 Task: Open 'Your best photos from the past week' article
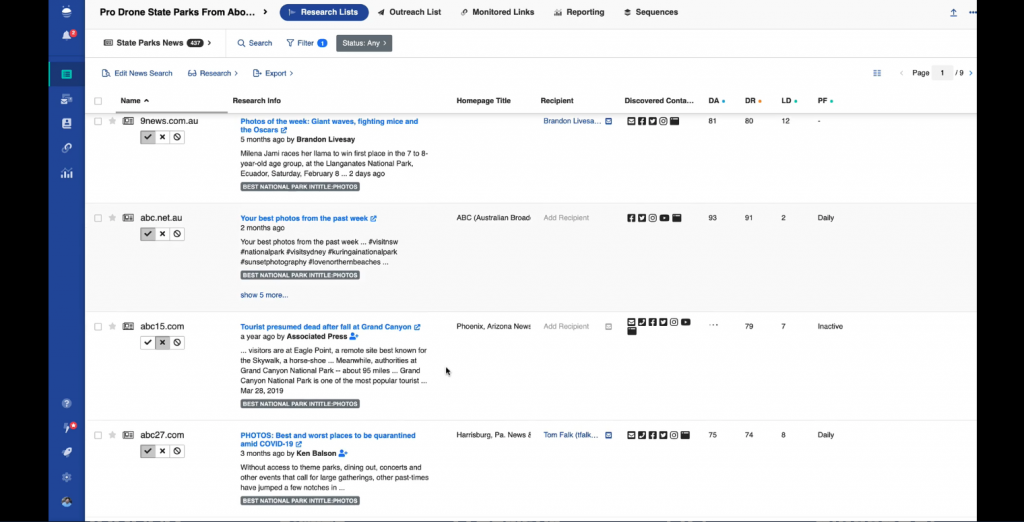[304, 218]
